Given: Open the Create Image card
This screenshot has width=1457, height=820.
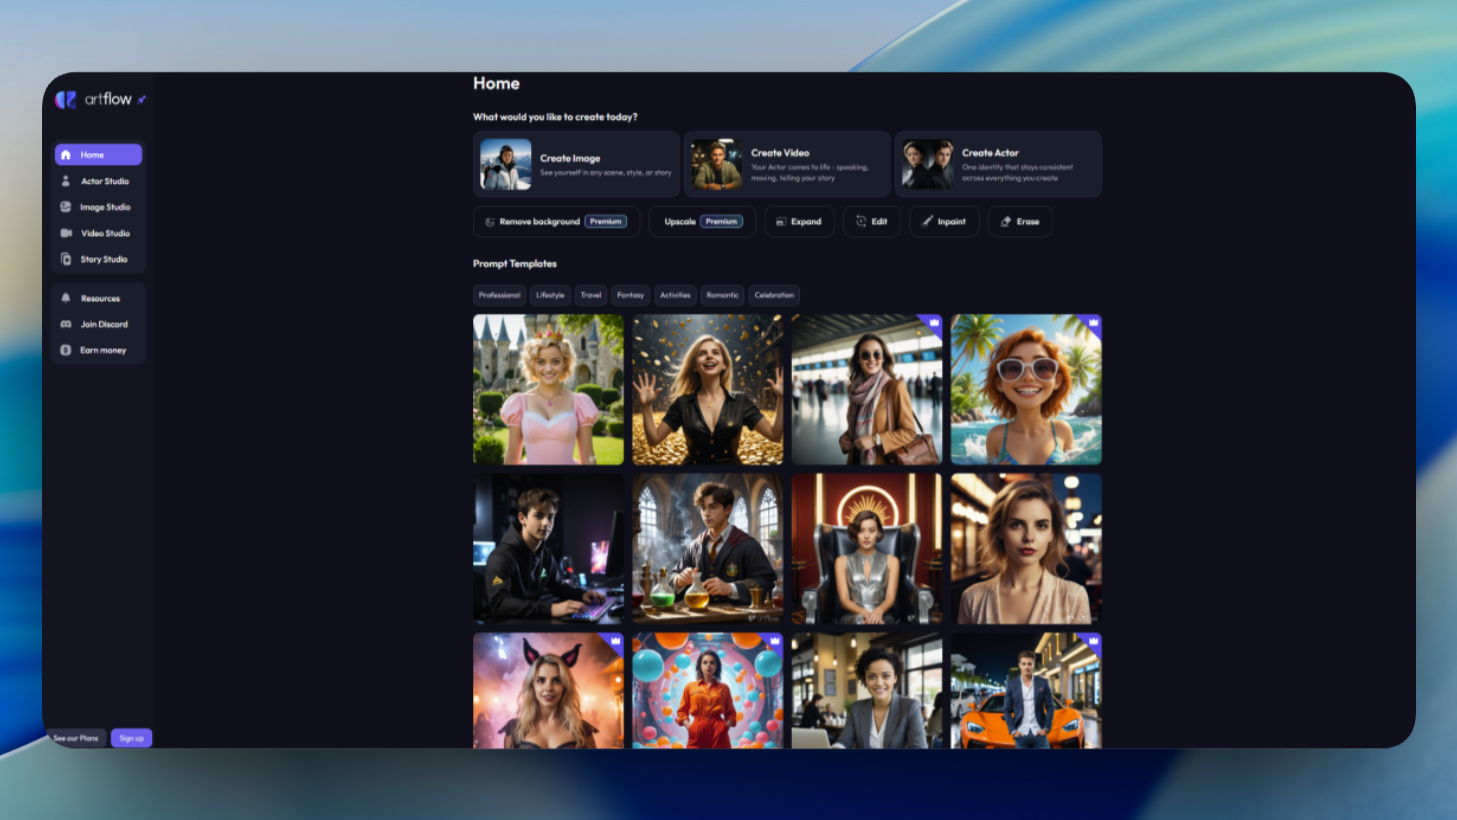Looking at the screenshot, I should pyautogui.click(x=576, y=164).
